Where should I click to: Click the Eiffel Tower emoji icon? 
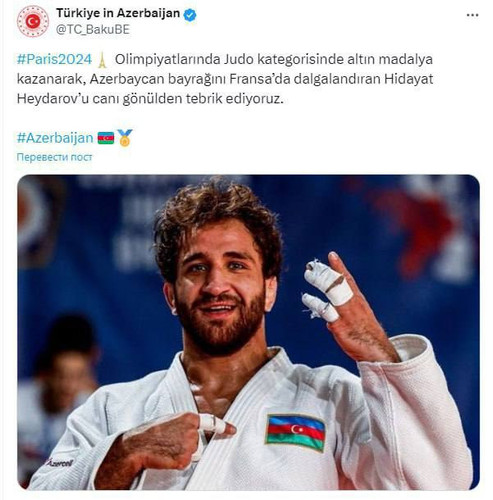[x=102, y=60]
